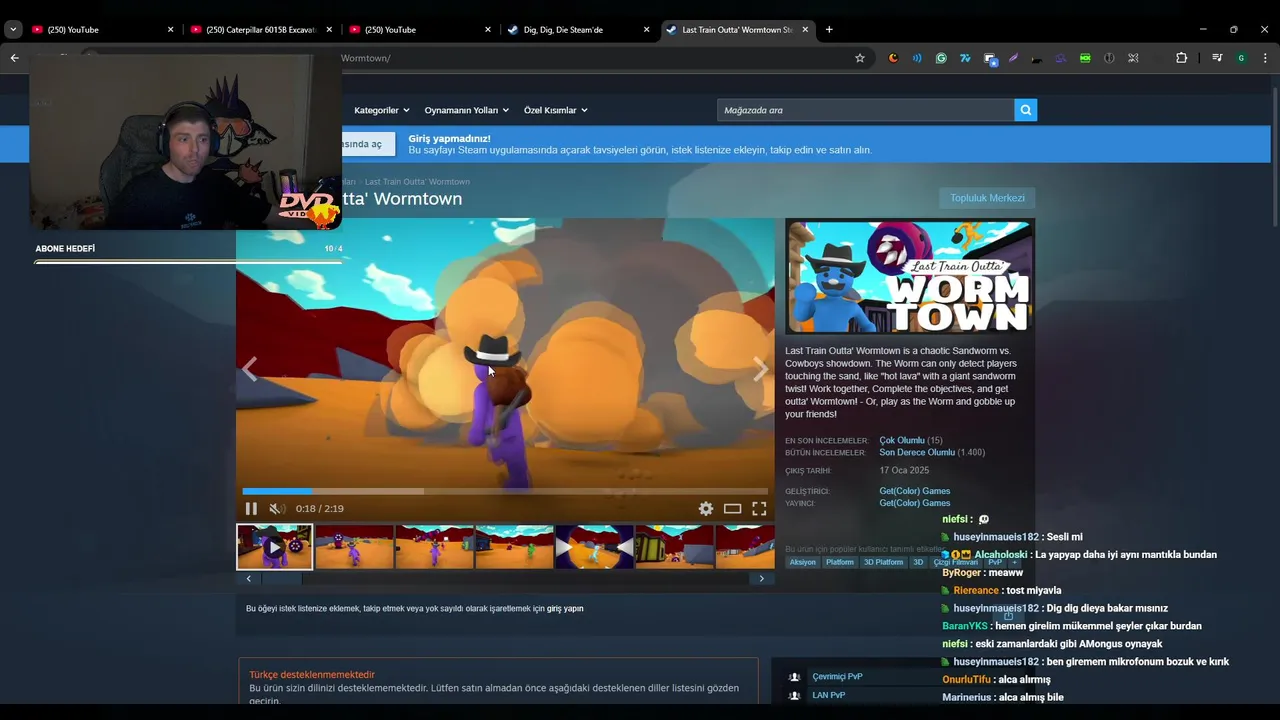
Task: Open the Extensions puzzle-piece menu
Action: [x=1181, y=58]
